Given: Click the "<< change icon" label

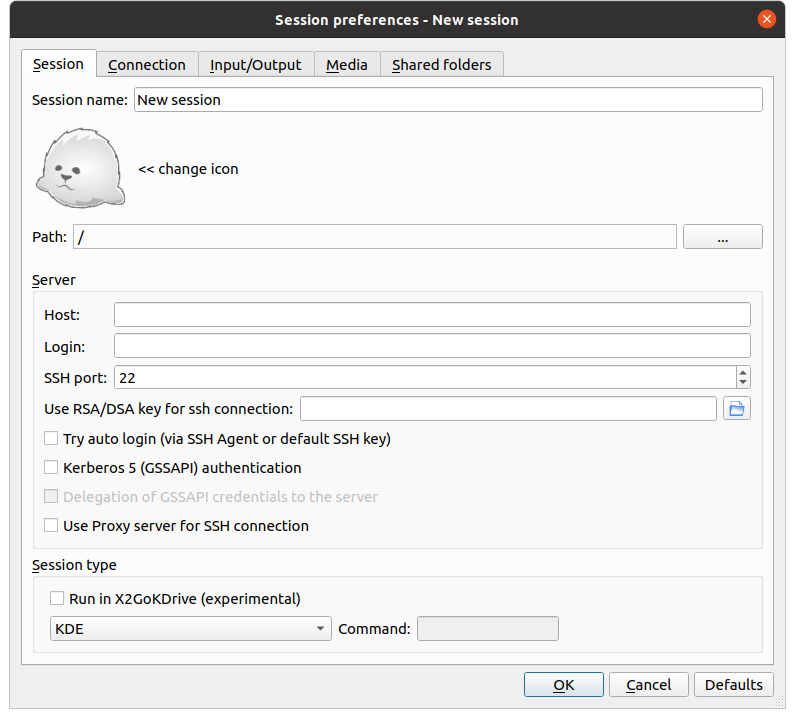Looking at the screenshot, I should [188, 169].
